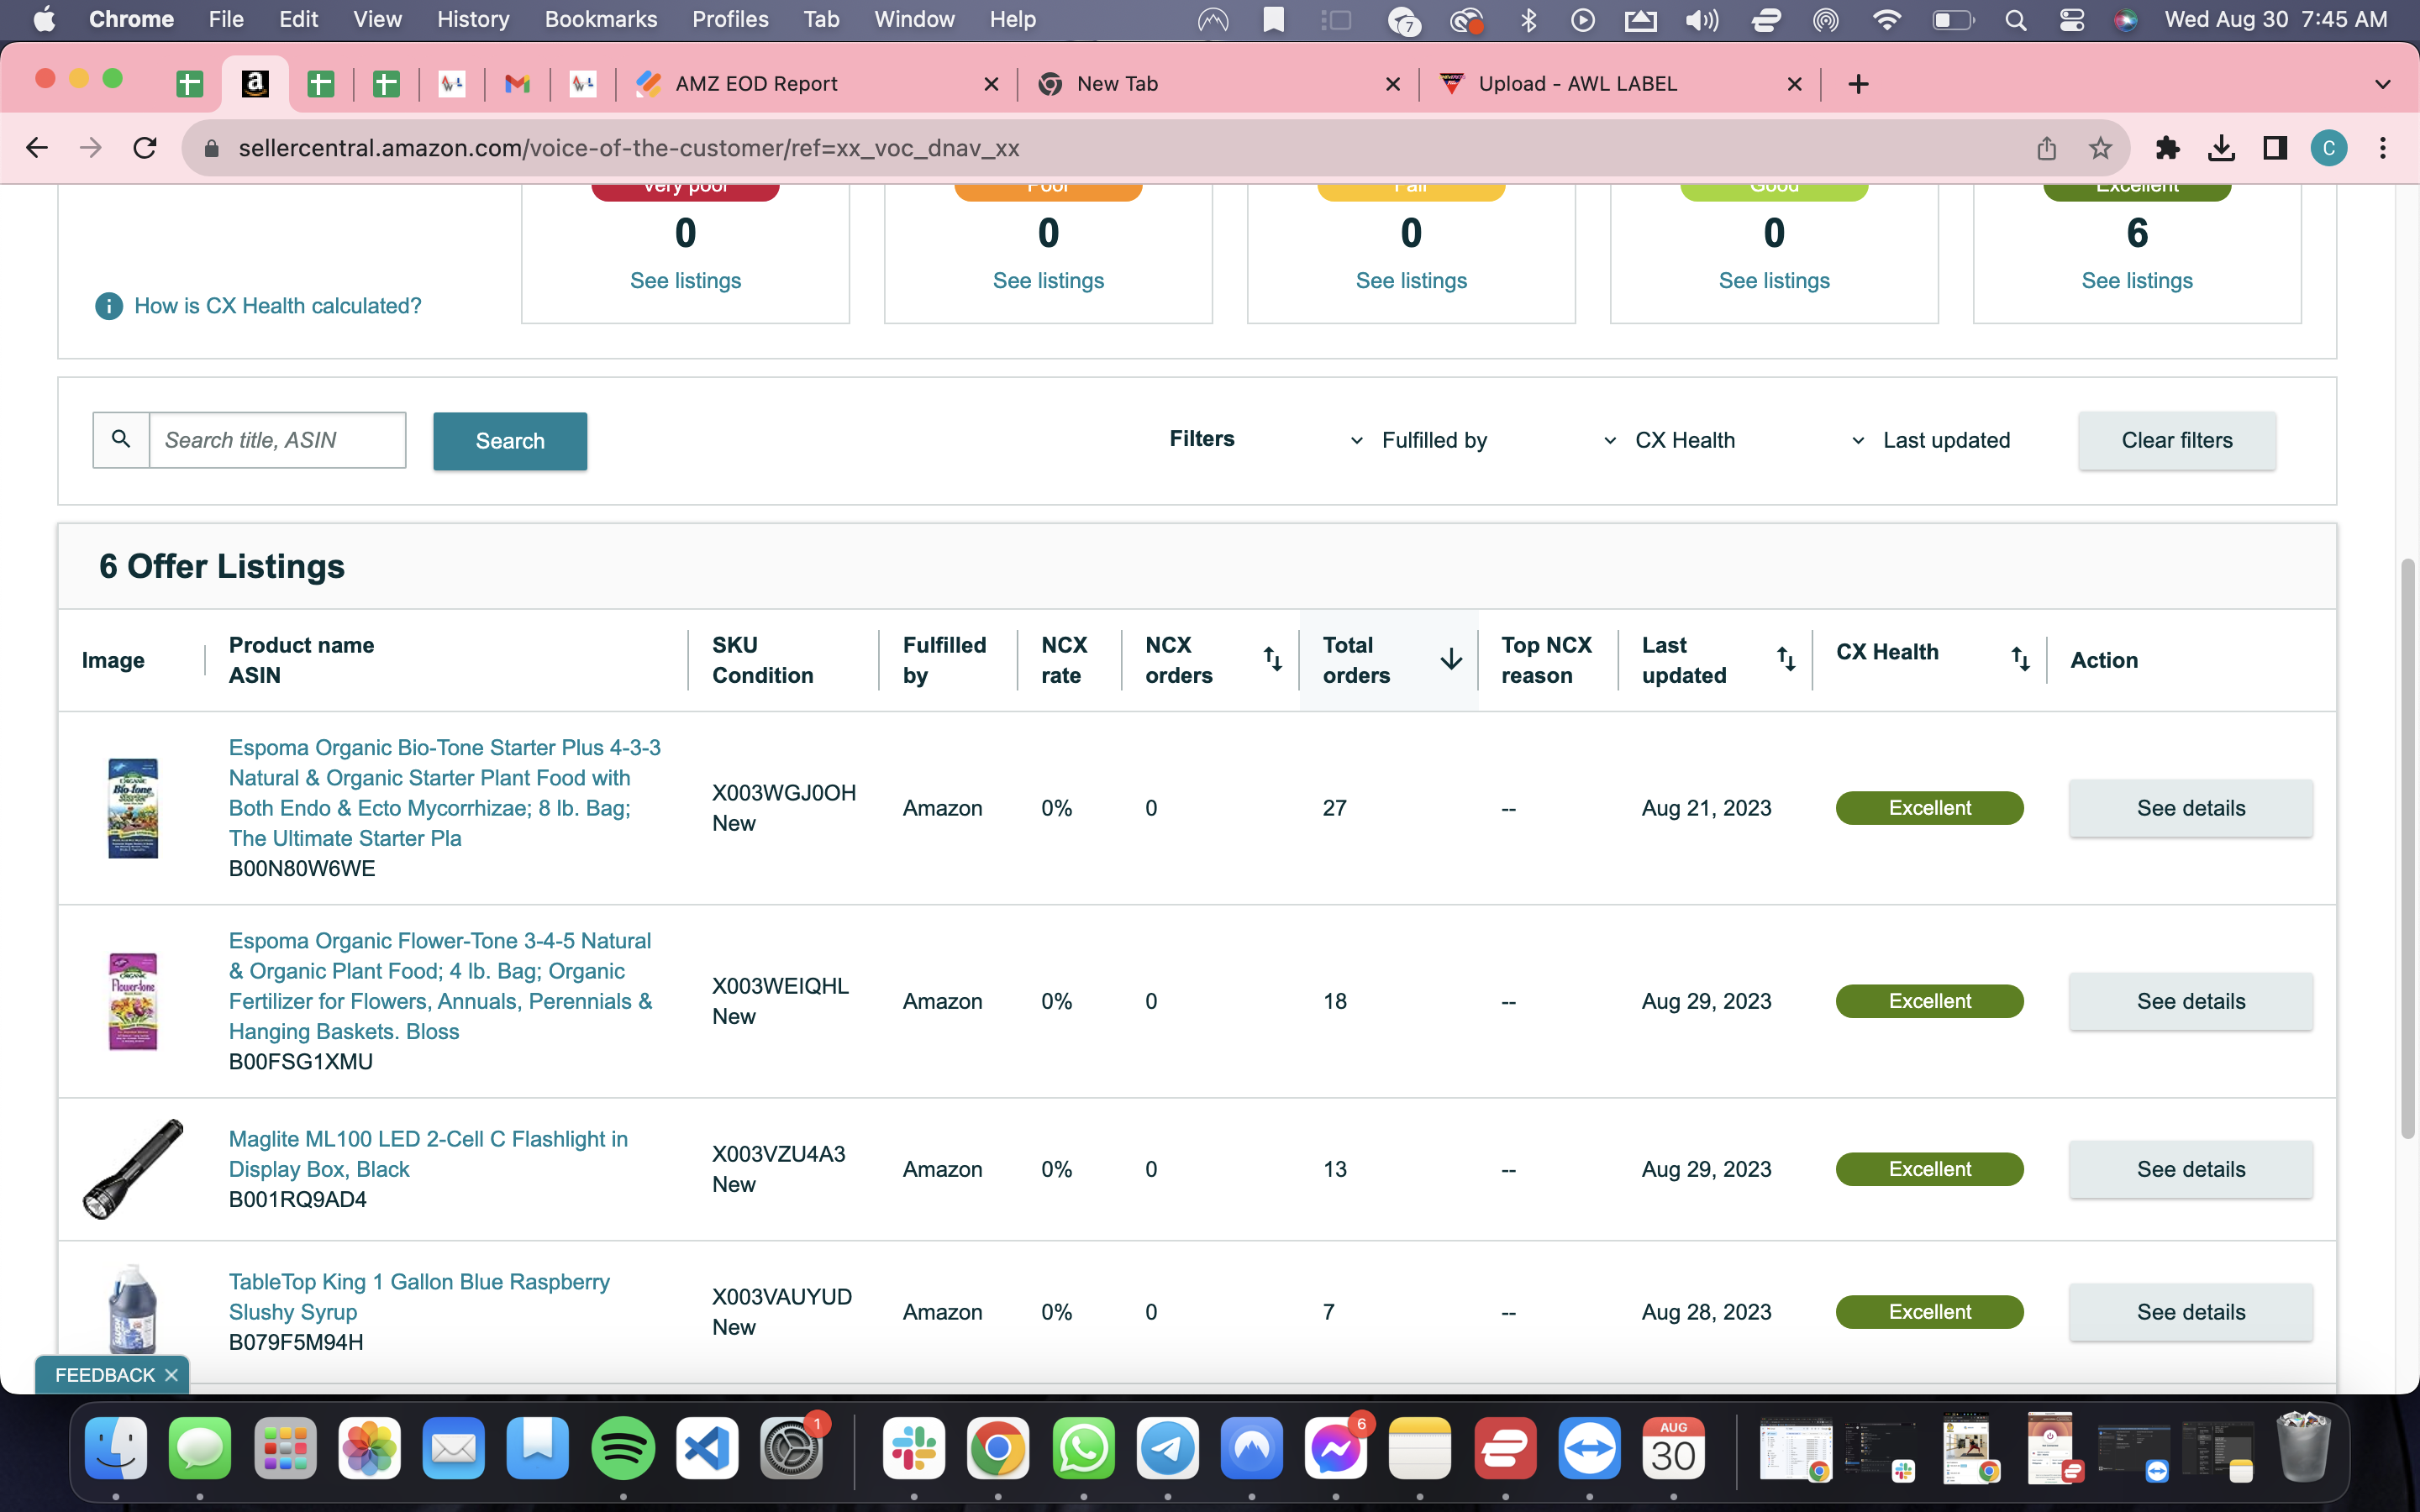Viewport: 2420px width, 1512px height.
Task: Click the Espoma Bio-Tone product thumbnail
Action: (x=133, y=808)
